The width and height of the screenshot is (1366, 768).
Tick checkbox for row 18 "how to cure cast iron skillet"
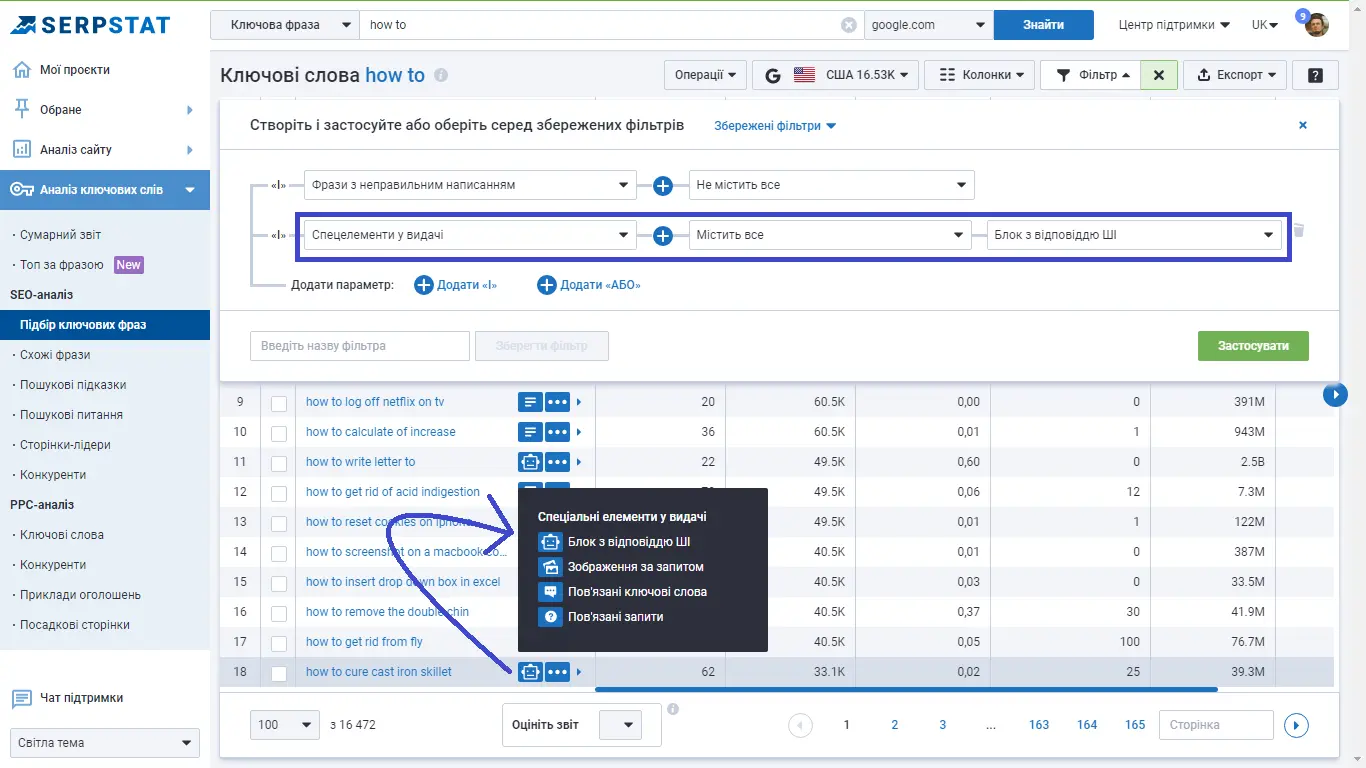point(279,673)
